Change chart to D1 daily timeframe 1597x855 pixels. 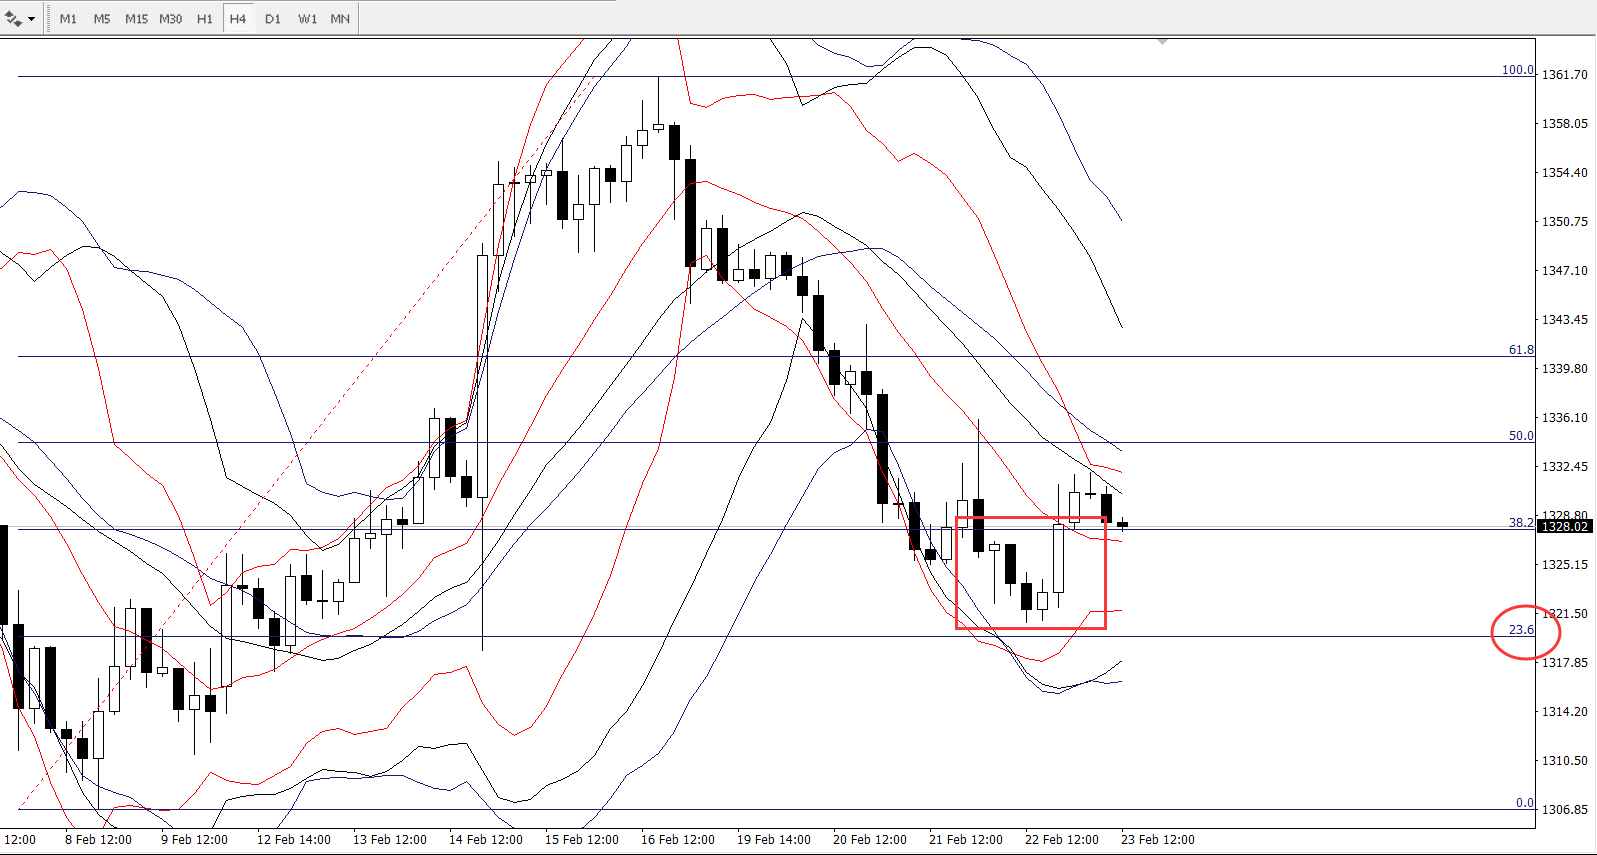[273, 19]
